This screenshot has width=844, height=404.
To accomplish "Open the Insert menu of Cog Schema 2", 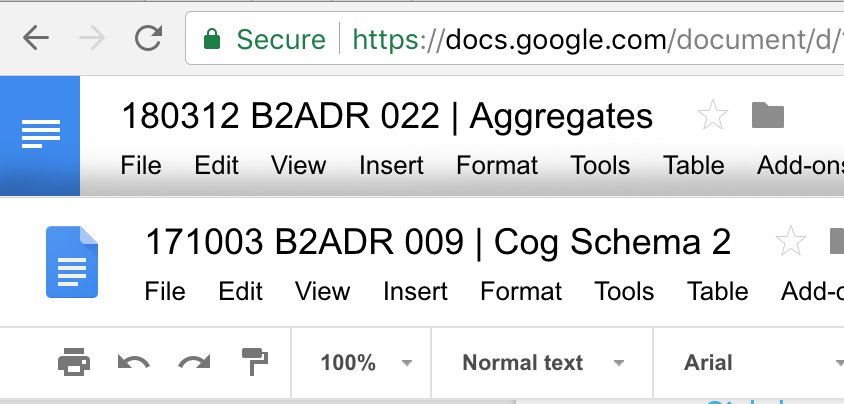I will [x=415, y=292].
